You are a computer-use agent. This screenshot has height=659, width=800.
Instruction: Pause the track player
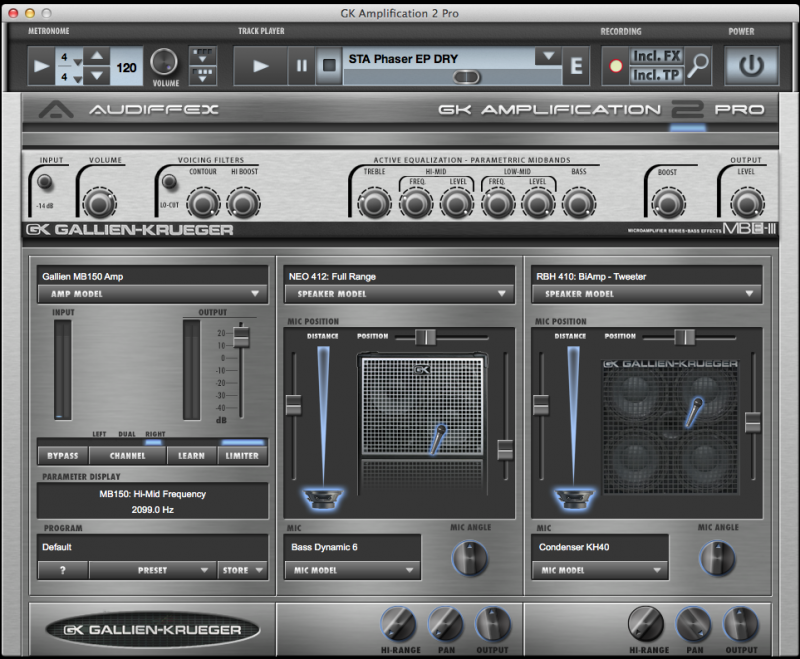(x=302, y=66)
